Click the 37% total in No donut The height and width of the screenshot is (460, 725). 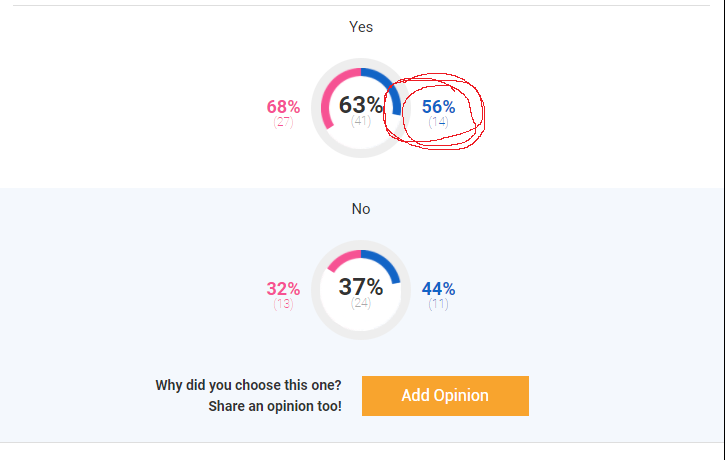[360, 287]
